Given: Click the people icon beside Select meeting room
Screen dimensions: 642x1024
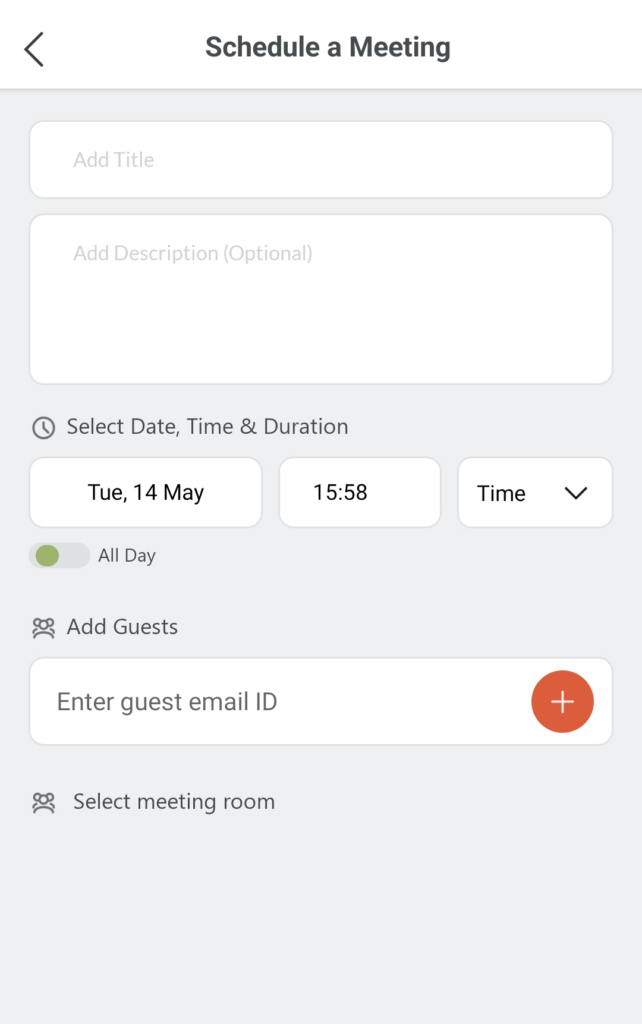Looking at the screenshot, I should [x=43, y=802].
